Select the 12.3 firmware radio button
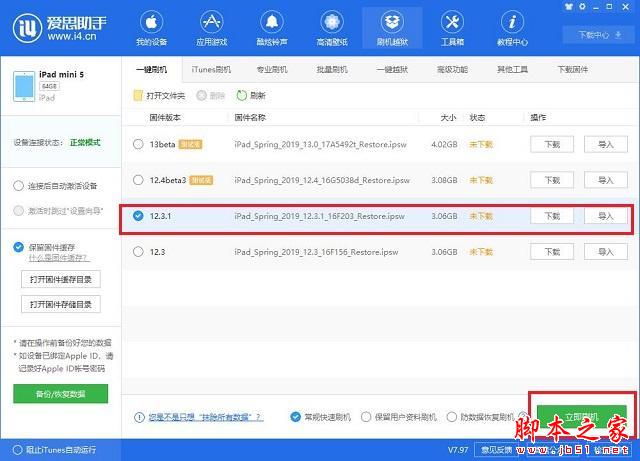Screen dimensions: 640x461 pyautogui.click(x=138, y=252)
